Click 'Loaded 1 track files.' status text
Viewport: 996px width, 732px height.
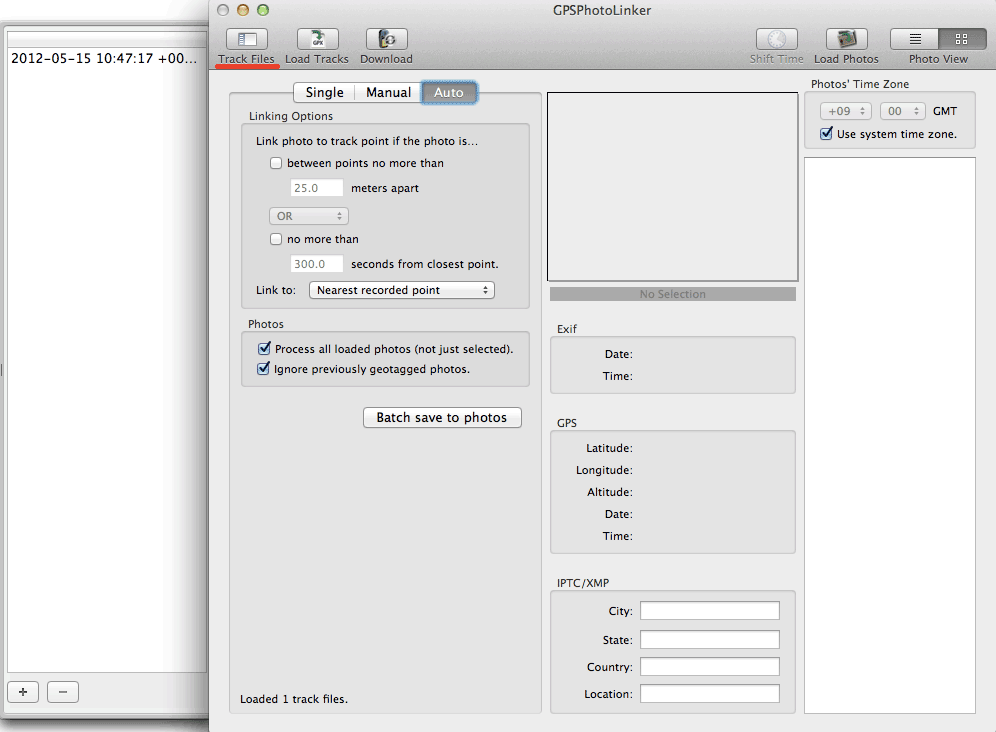(293, 699)
